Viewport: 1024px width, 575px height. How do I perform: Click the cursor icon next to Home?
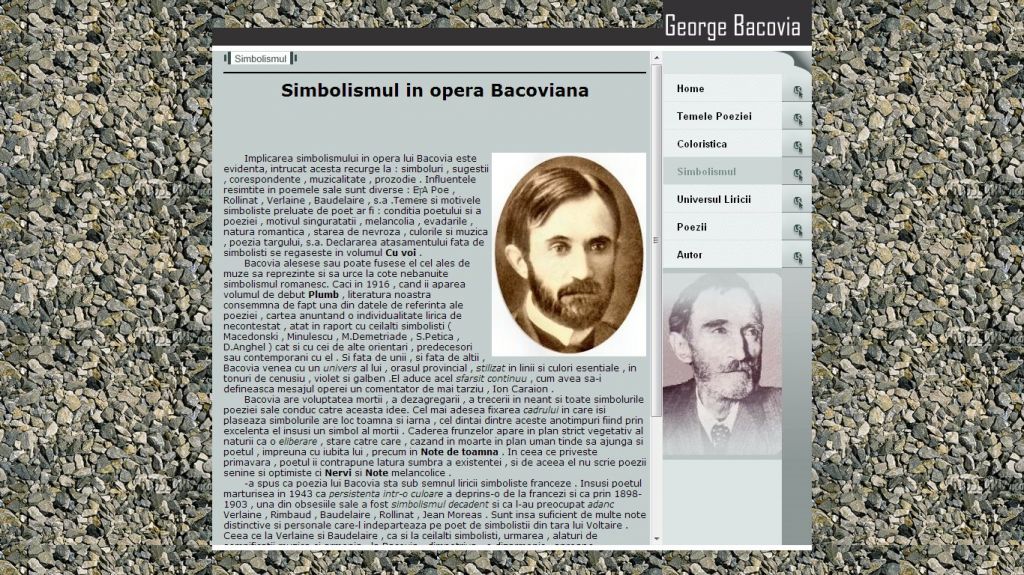click(797, 91)
